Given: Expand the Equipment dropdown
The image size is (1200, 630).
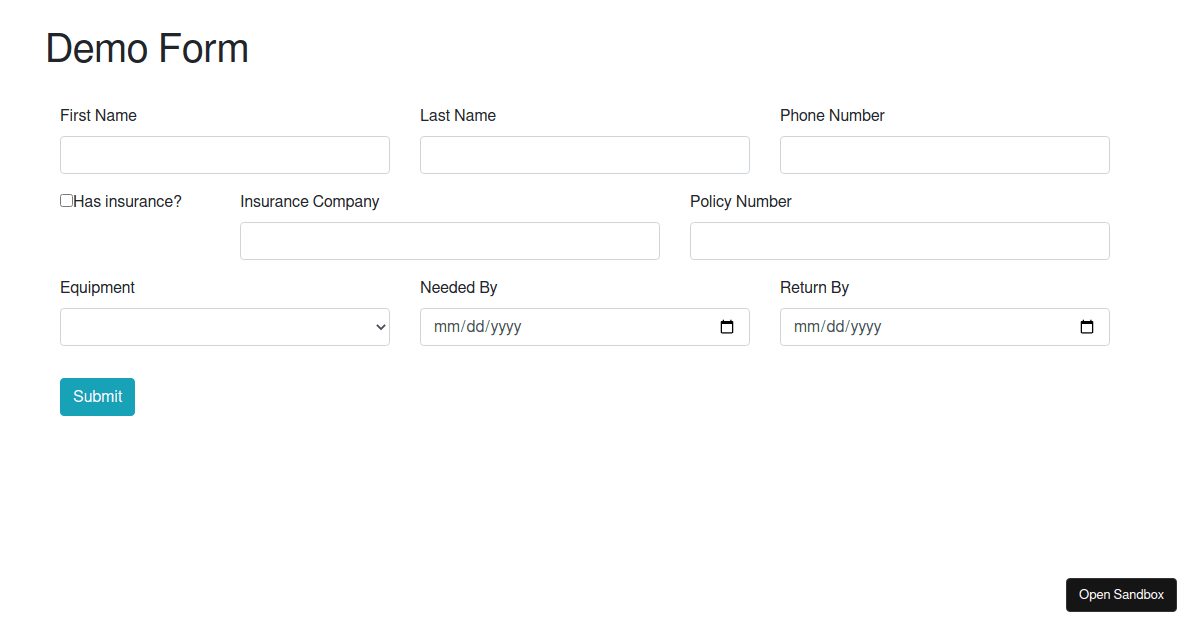Looking at the screenshot, I should tap(225, 327).
